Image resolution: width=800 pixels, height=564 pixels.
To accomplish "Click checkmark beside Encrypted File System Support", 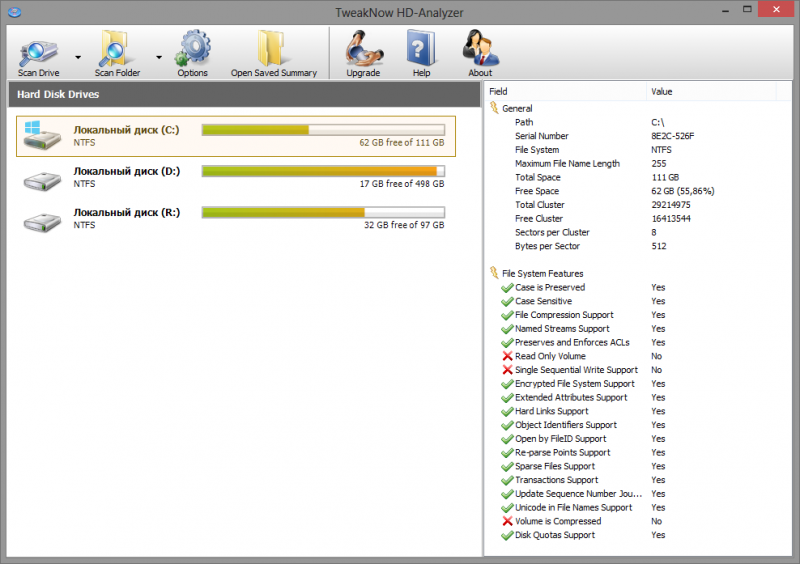I will [507, 384].
